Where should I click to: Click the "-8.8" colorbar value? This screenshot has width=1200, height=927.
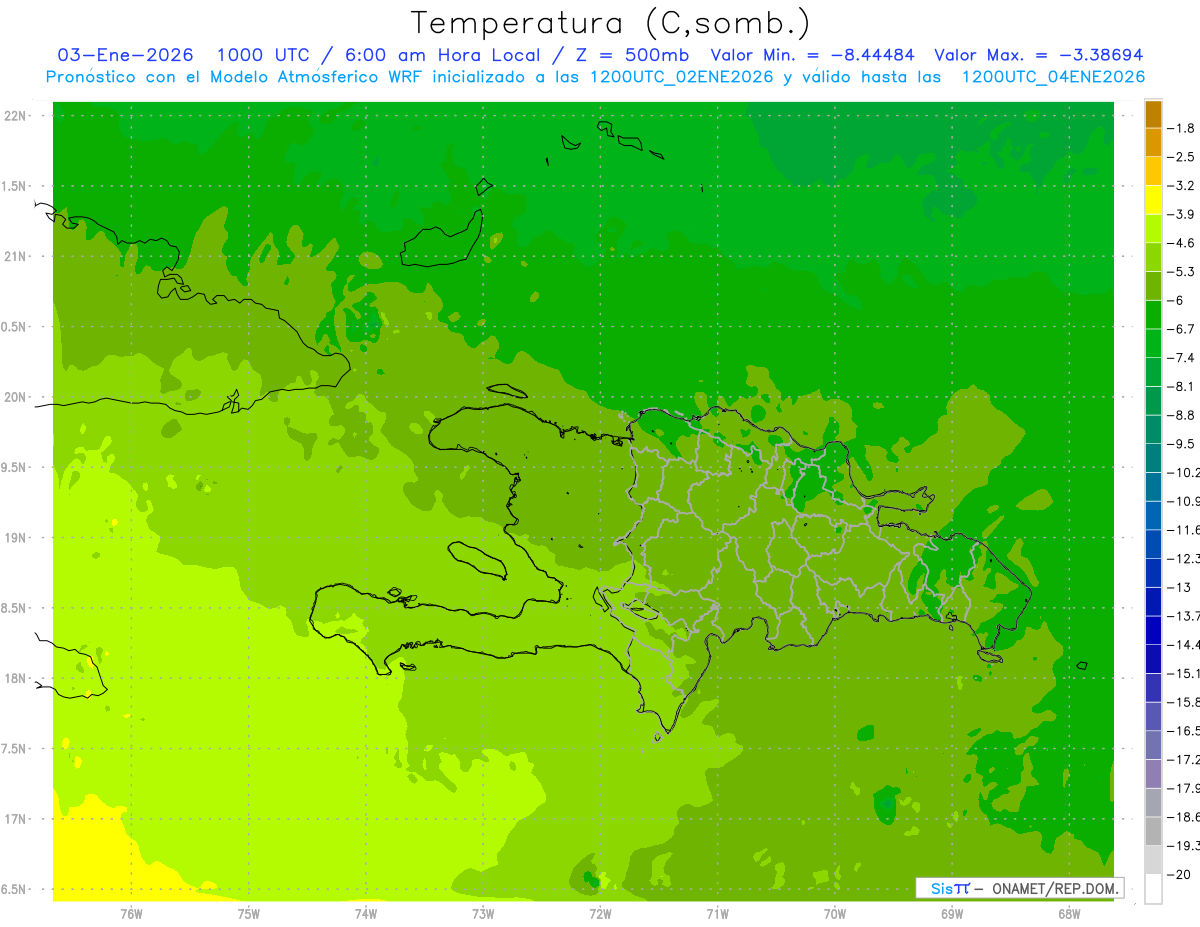pyautogui.click(x=1182, y=415)
